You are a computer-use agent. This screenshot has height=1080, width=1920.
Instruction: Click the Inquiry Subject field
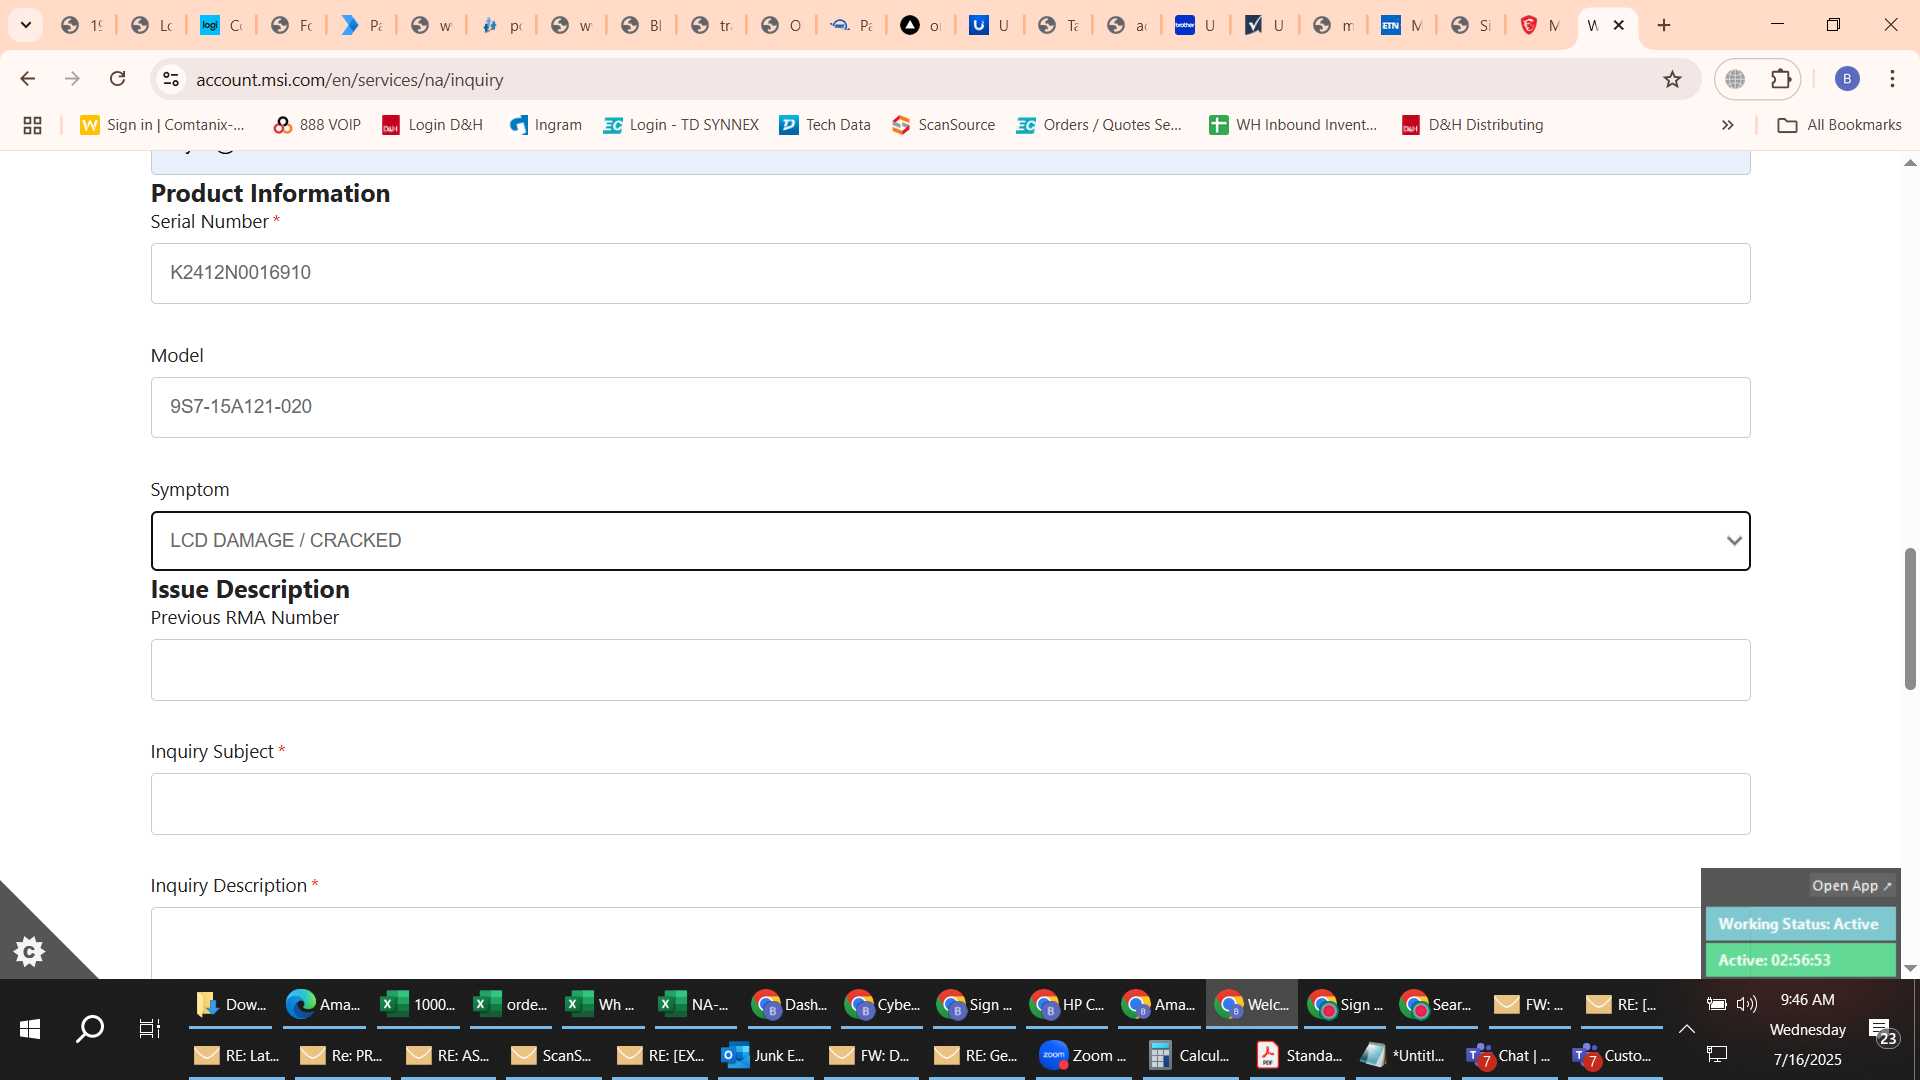click(950, 804)
